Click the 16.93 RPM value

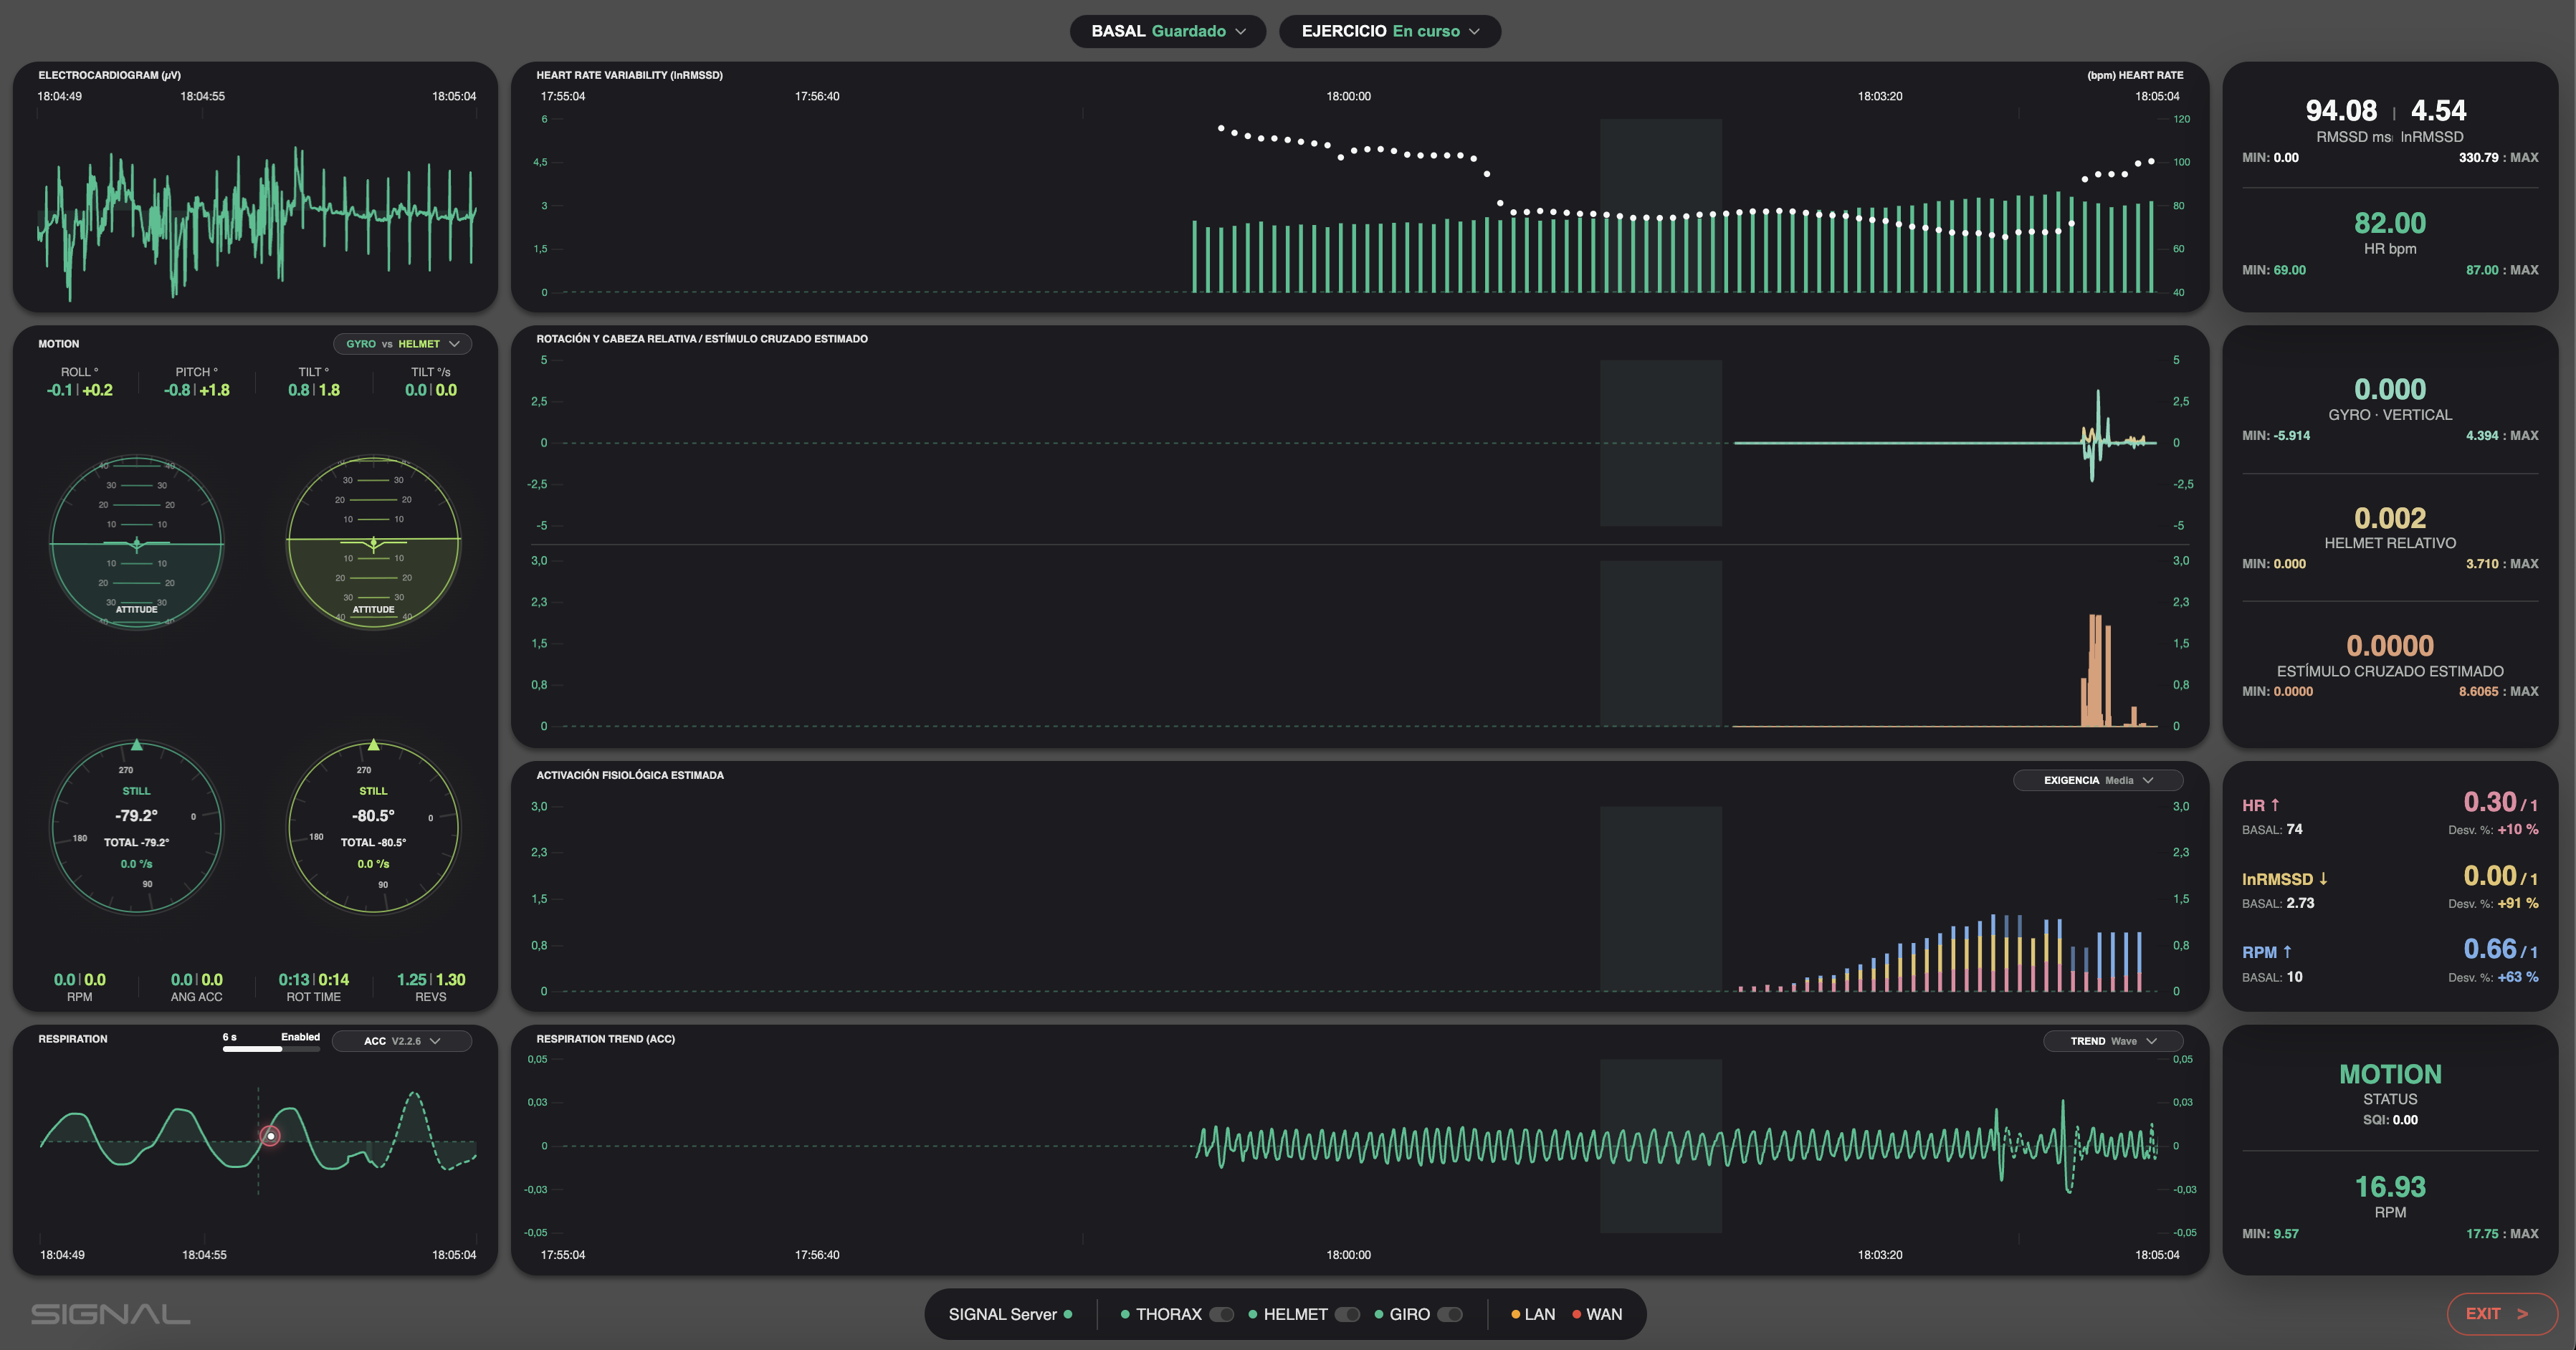click(2390, 1187)
